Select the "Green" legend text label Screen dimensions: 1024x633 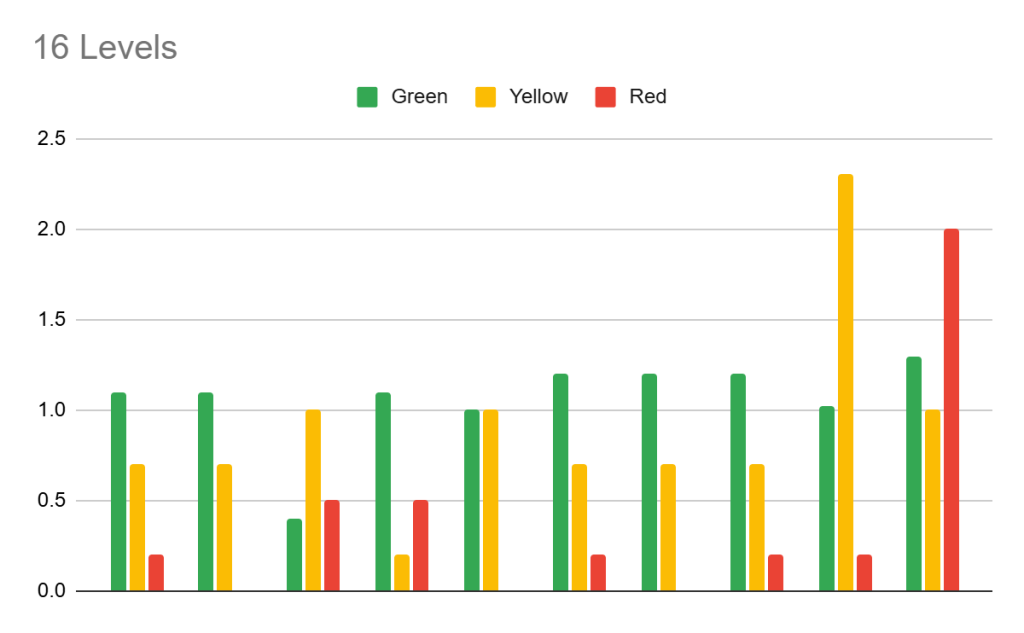(x=419, y=97)
